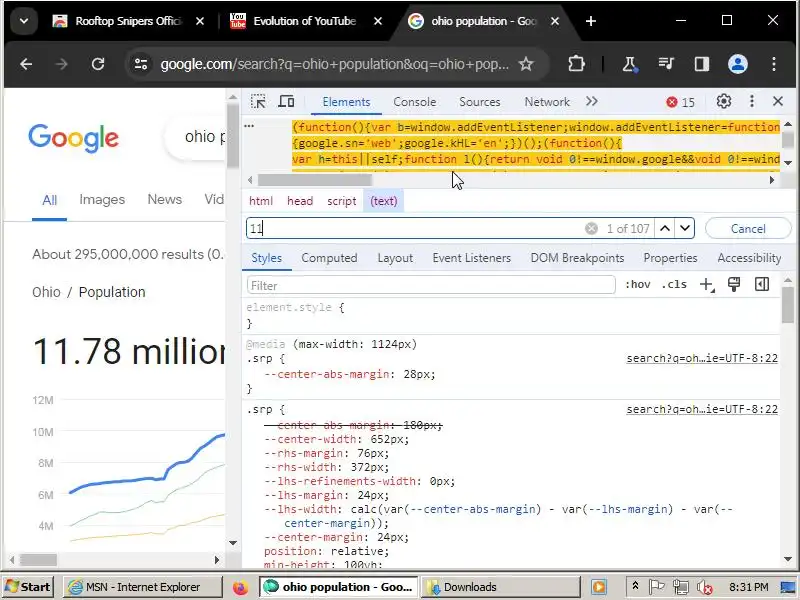This screenshot has width=800, height=600.
Task: Select the News search tab
Action: tap(164, 199)
